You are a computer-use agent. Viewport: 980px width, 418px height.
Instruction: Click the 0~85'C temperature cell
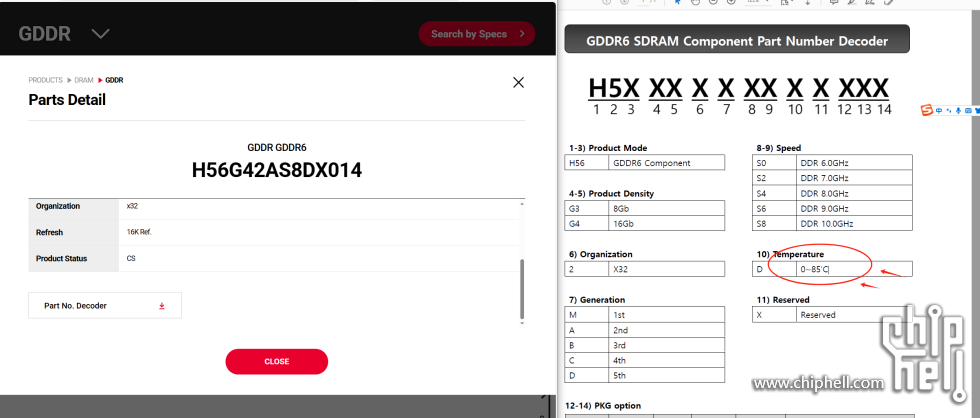pyautogui.click(x=854, y=269)
